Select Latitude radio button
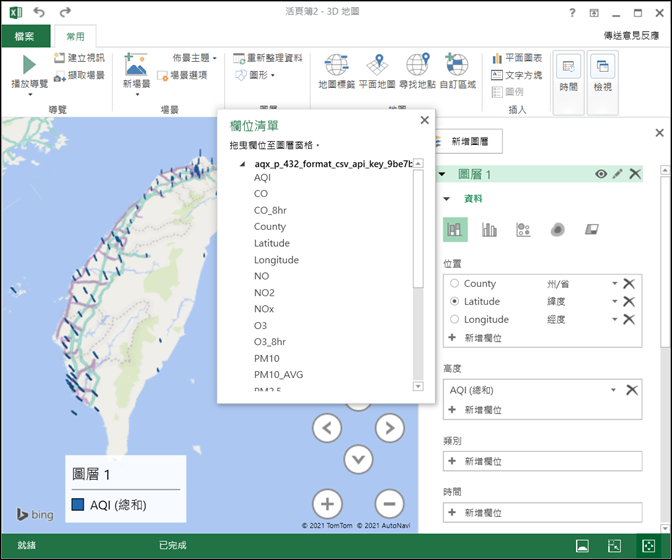The width and height of the screenshot is (672, 560). (454, 301)
